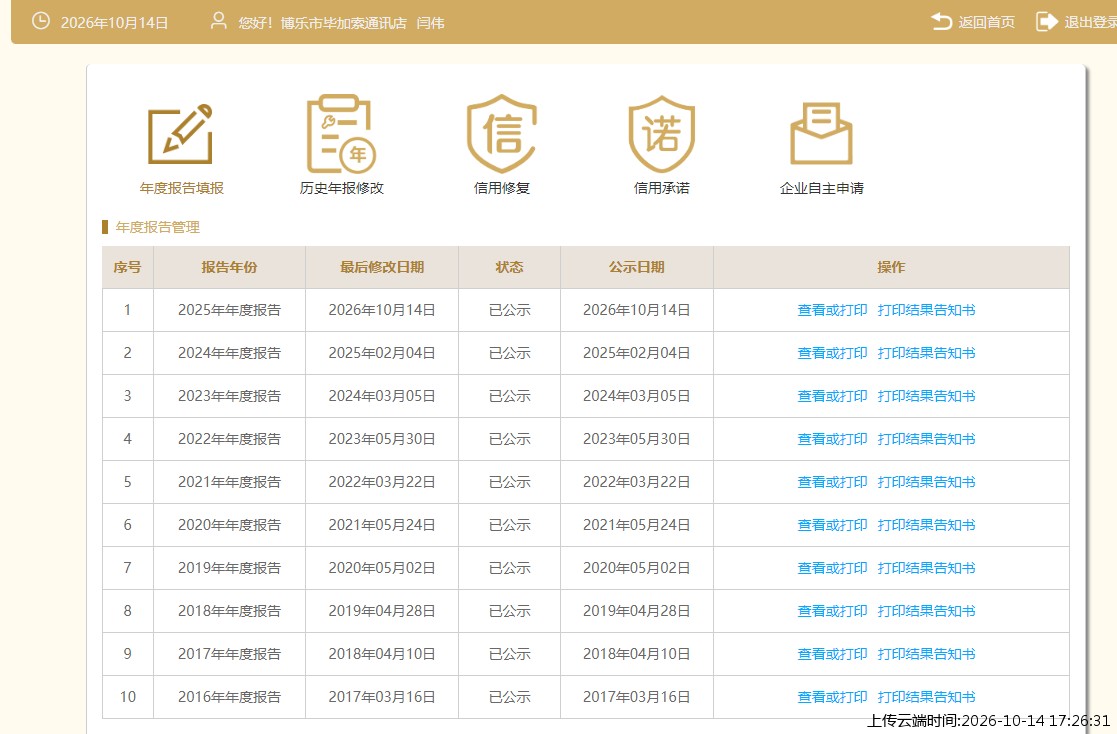Click the clock icon beside the date

coord(41,21)
